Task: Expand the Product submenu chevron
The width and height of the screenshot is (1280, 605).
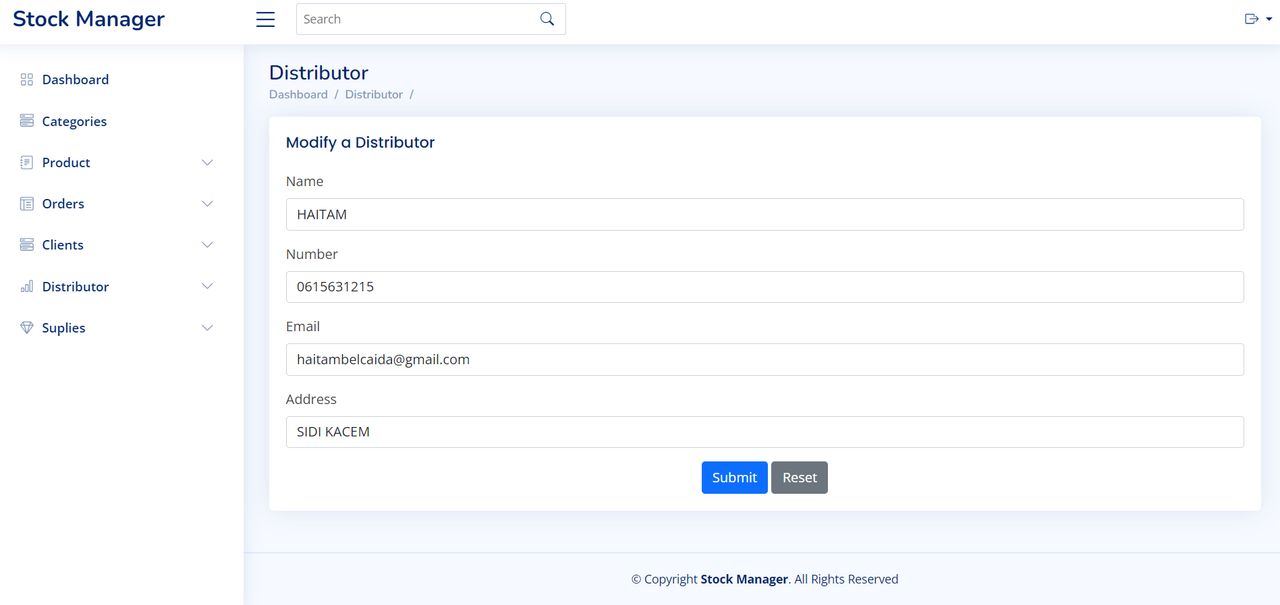Action: [207, 162]
